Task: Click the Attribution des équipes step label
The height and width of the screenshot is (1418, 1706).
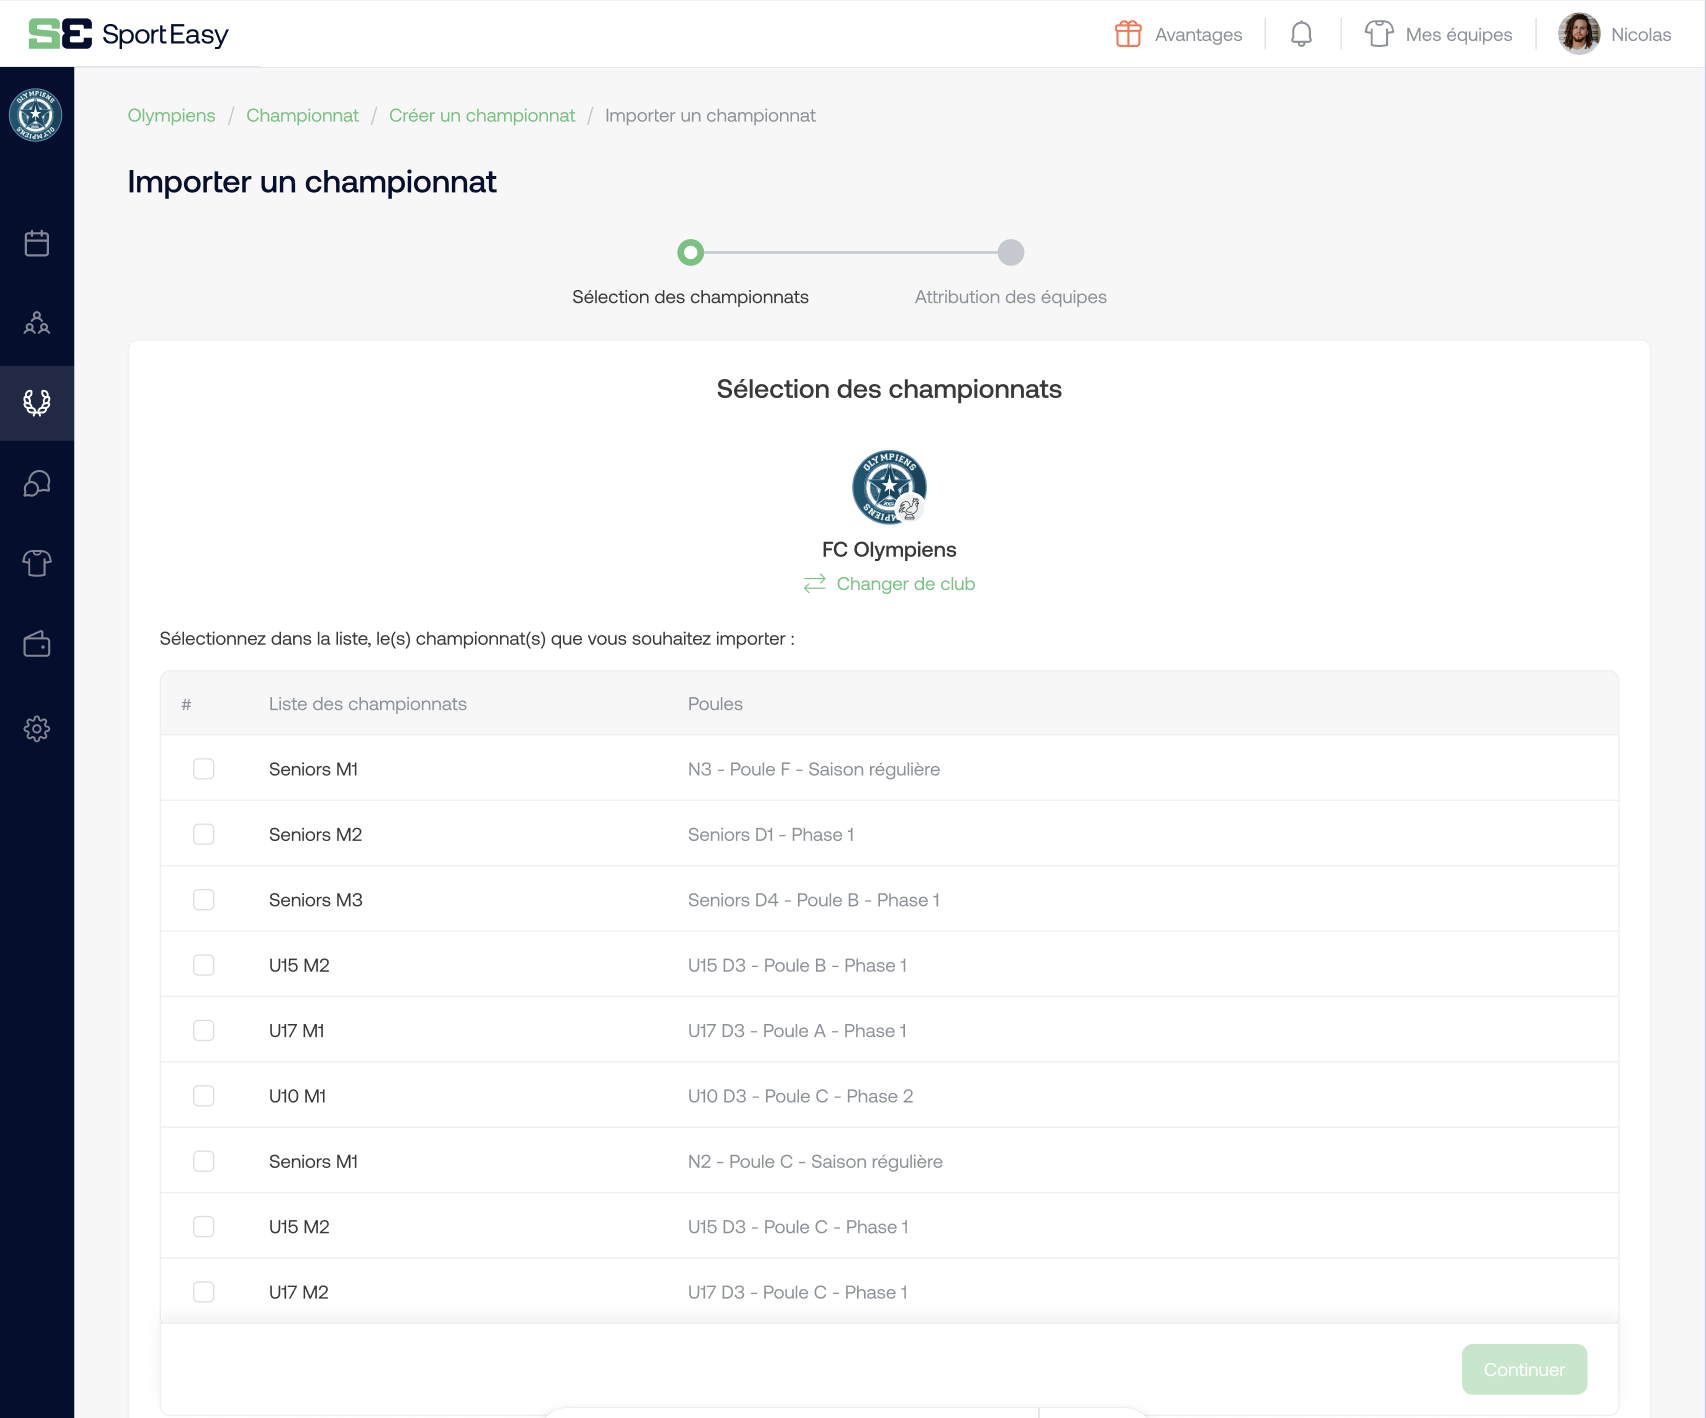Action: click(1011, 297)
